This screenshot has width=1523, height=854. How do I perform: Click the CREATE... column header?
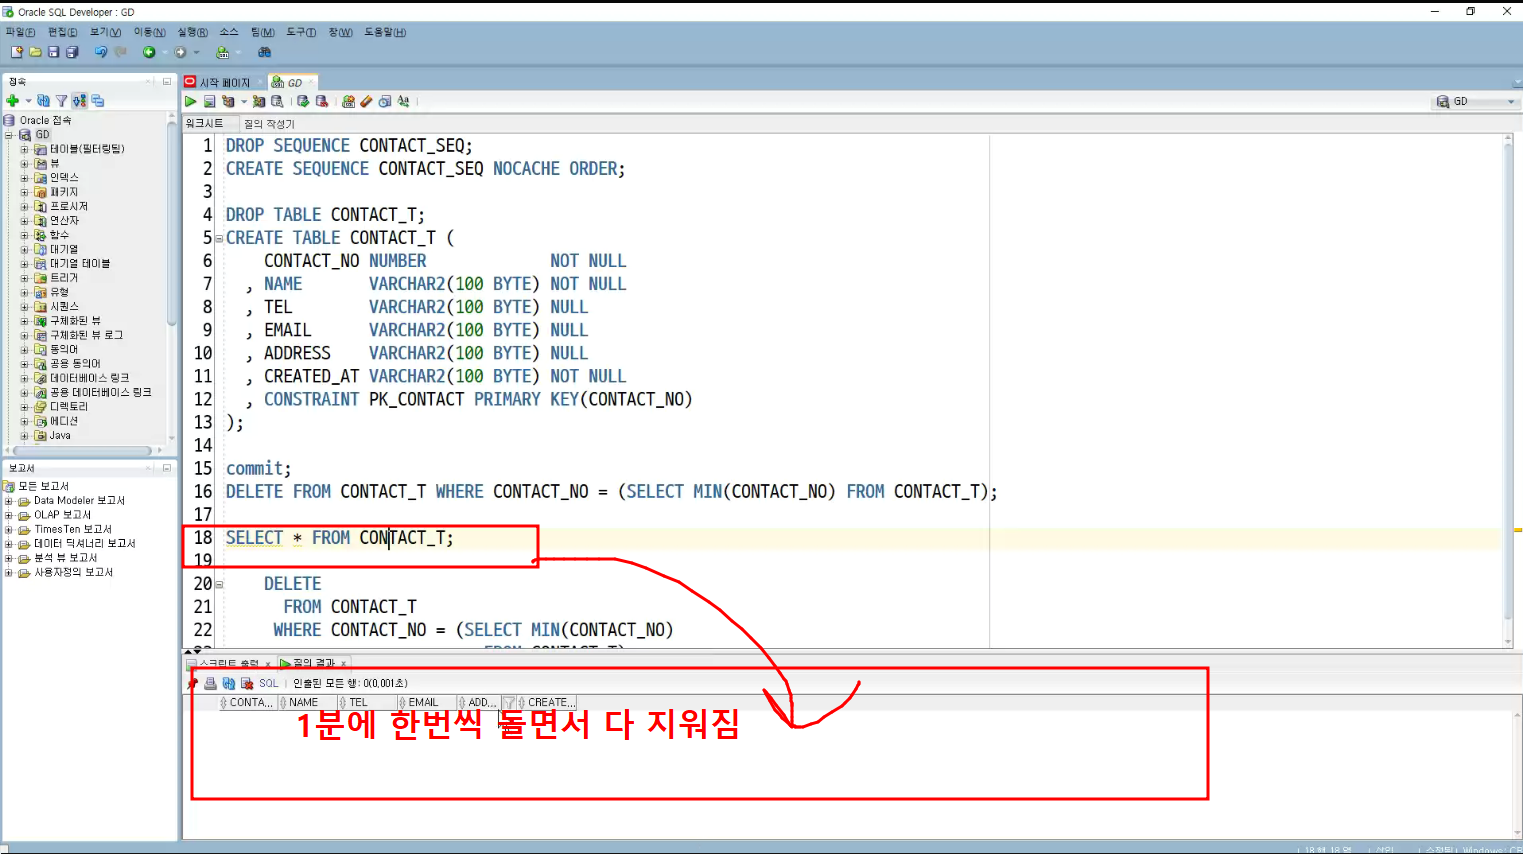click(x=547, y=703)
